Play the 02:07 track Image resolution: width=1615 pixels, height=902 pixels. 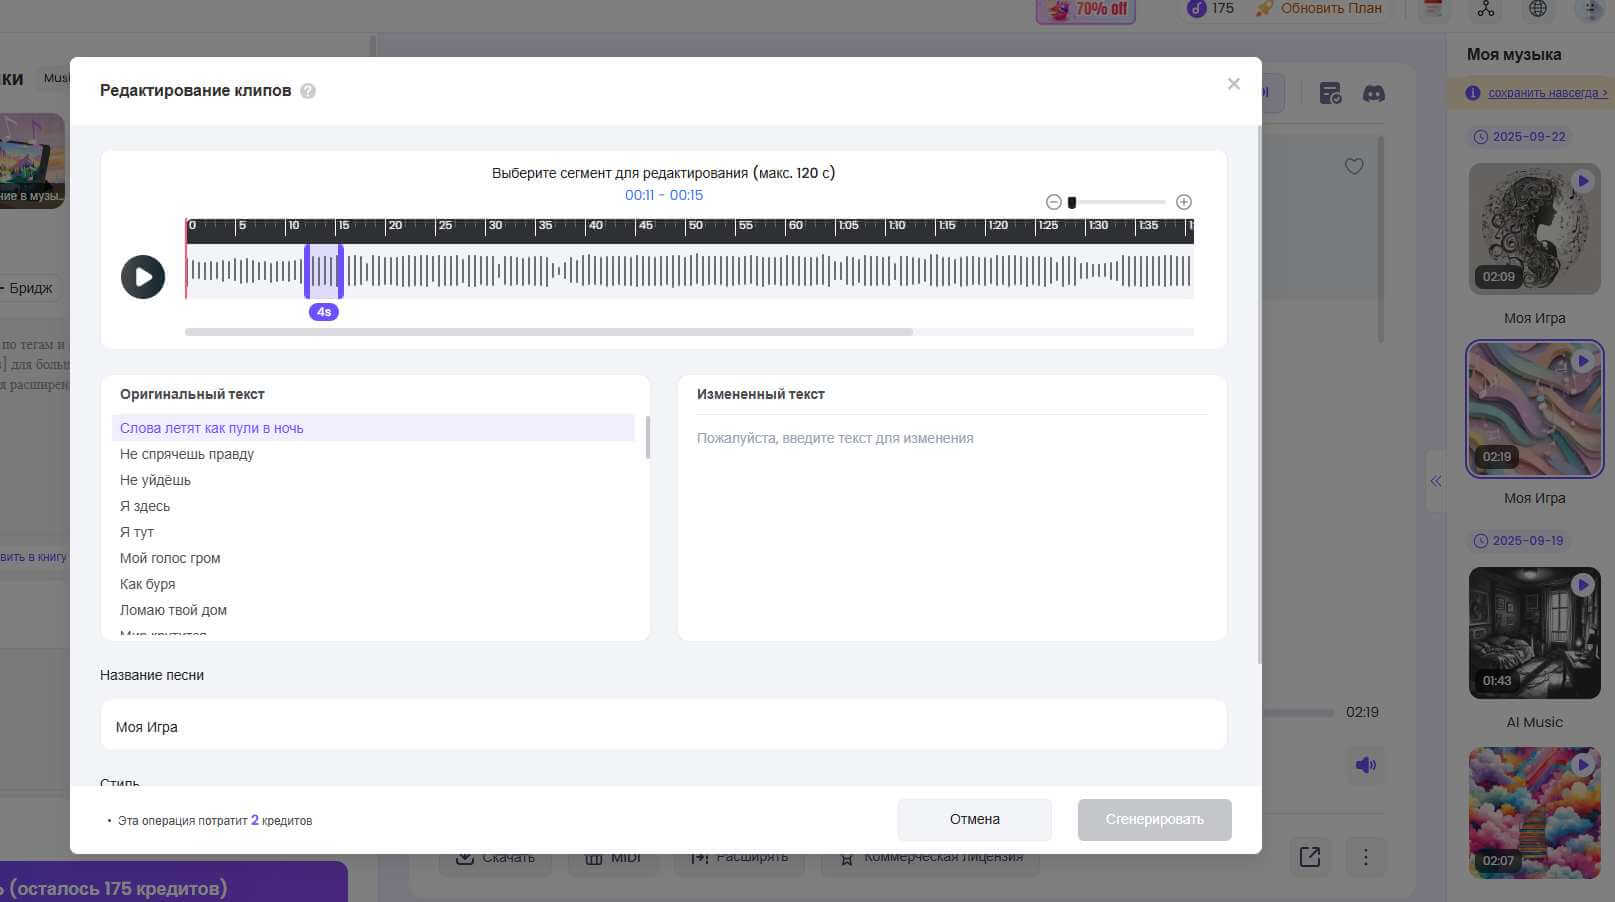coord(1582,765)
